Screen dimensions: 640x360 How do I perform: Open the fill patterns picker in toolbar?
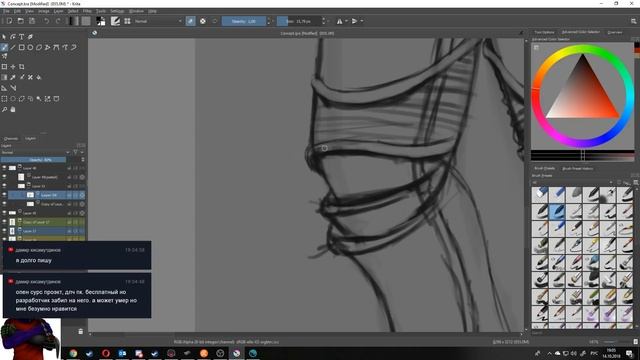coord(86,21)
